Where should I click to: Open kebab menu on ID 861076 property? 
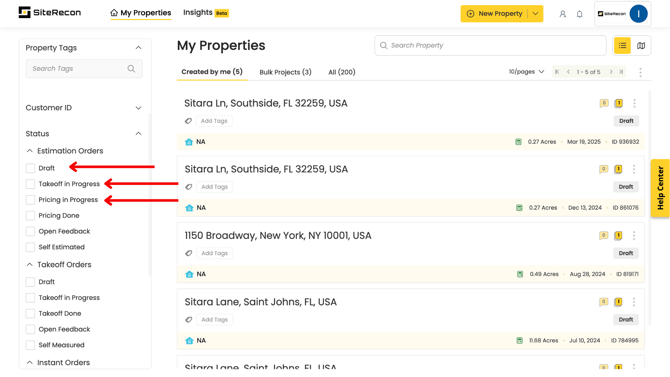[x=634, y=169]
